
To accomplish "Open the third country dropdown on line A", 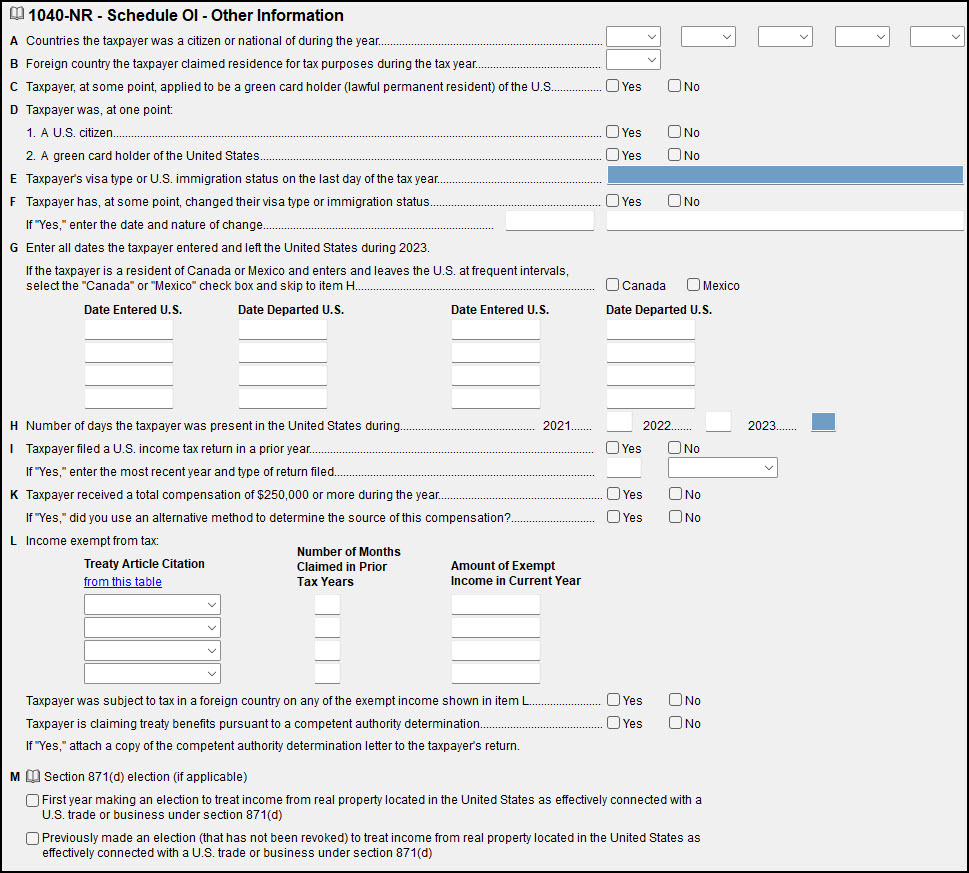I will tap(785, 37).
